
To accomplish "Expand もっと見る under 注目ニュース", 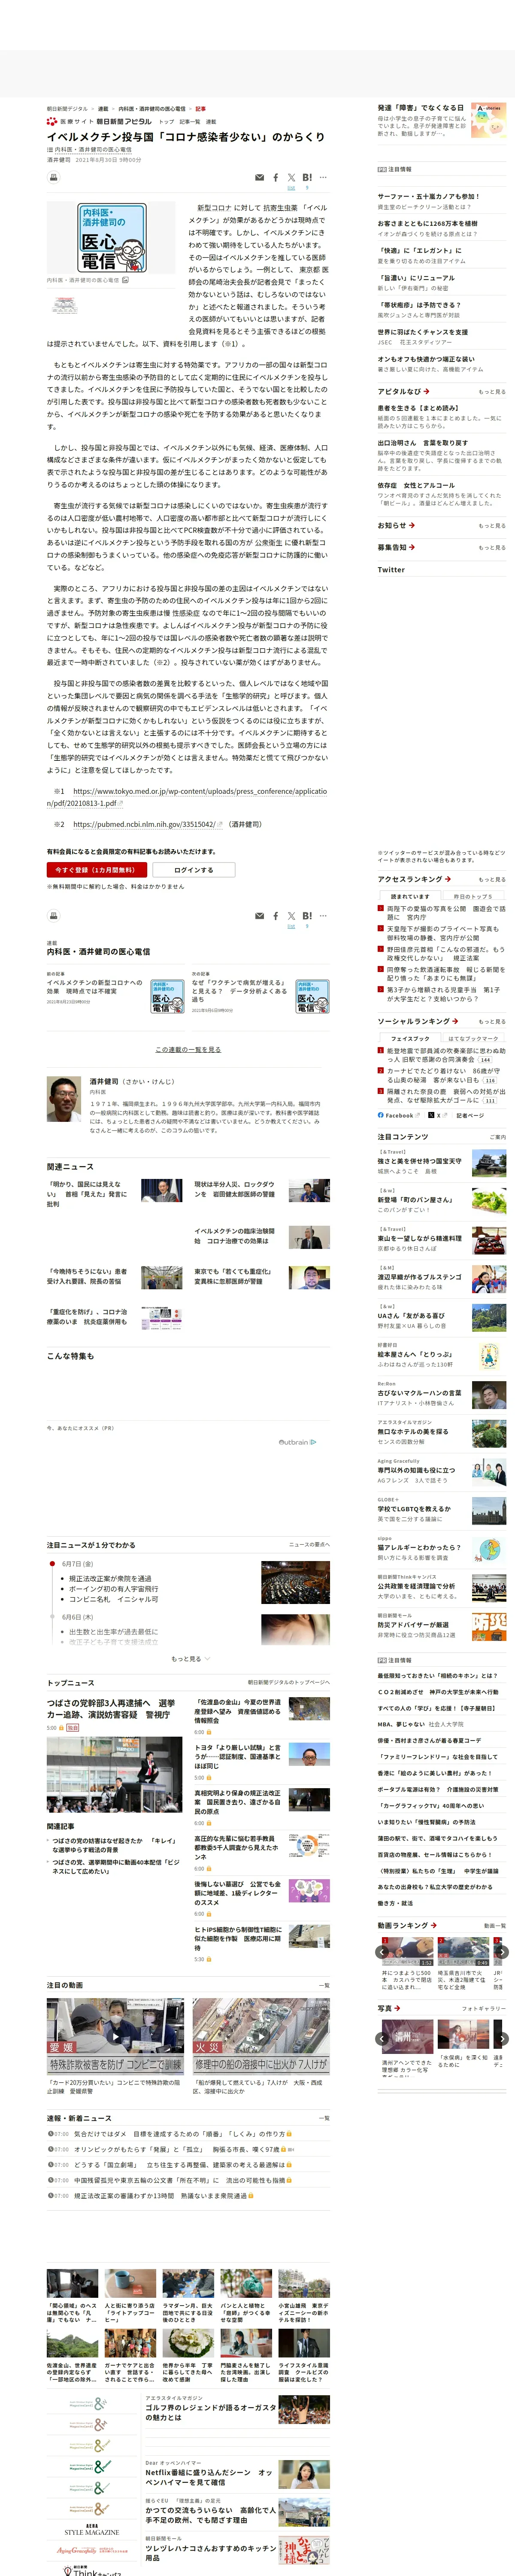I will (190, 1658).
